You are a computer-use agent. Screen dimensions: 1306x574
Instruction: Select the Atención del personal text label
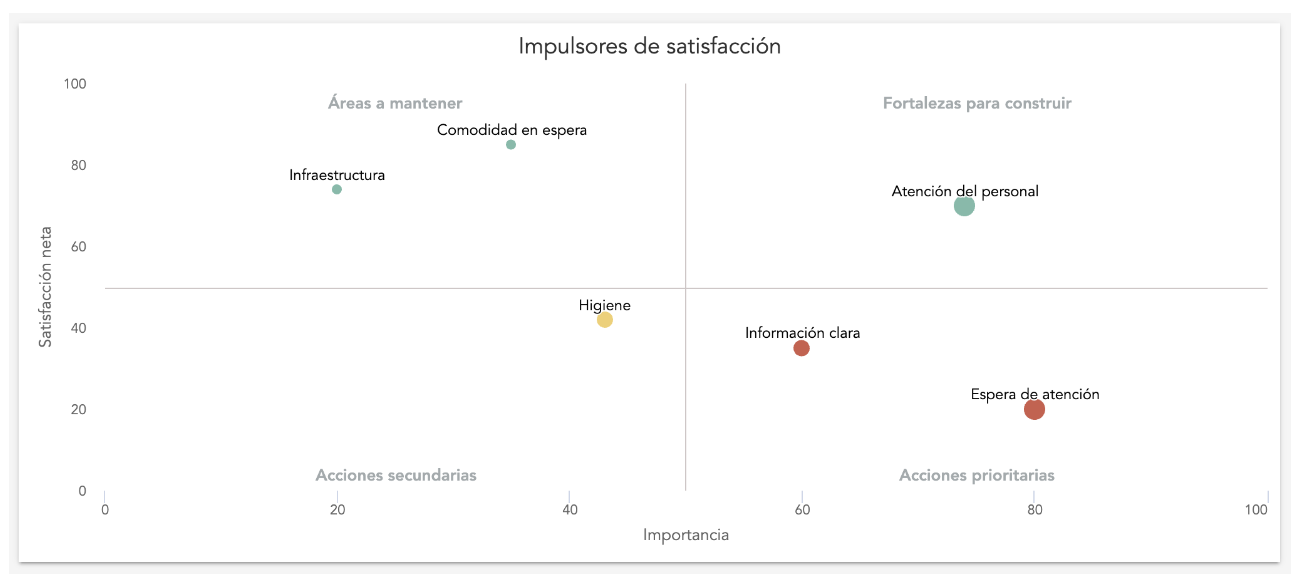tap(965, 191)
